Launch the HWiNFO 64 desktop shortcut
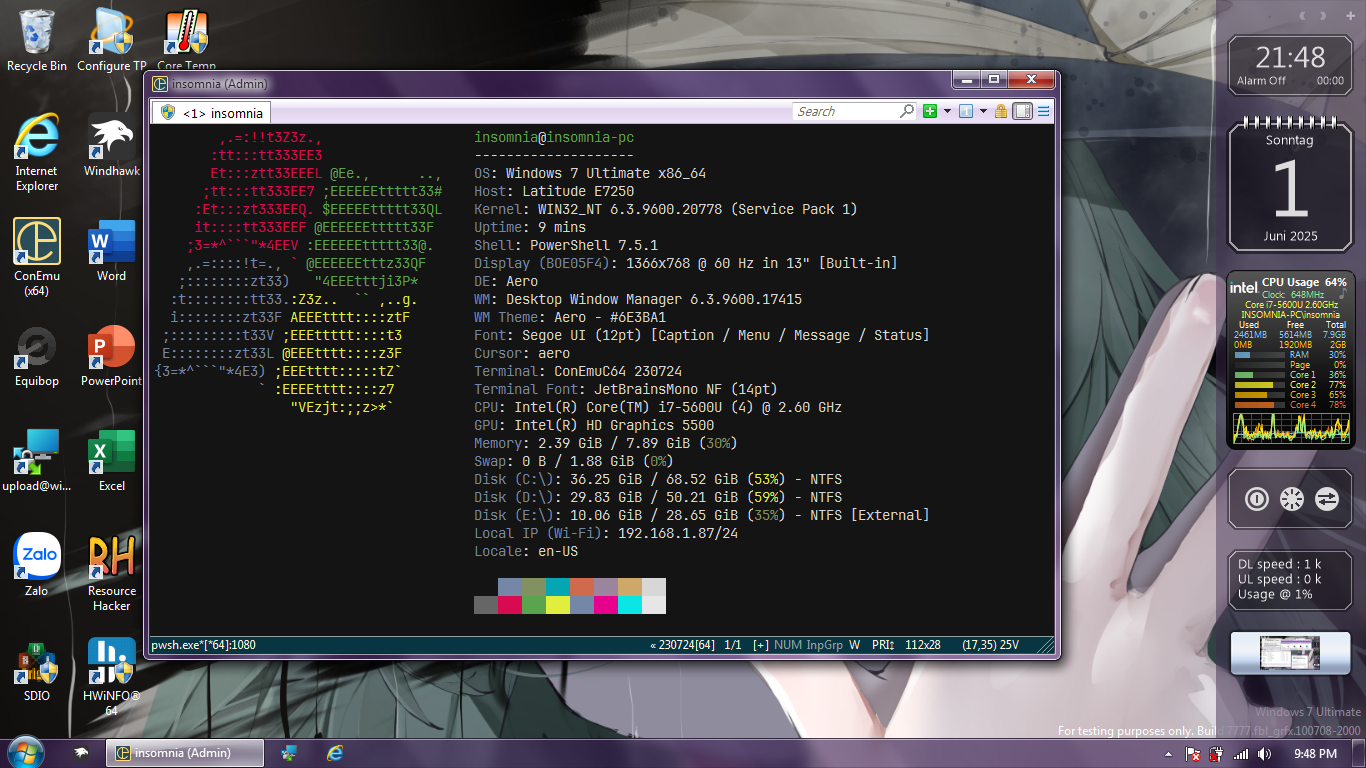Screen dimensions: 1366x768 point(111,677)
